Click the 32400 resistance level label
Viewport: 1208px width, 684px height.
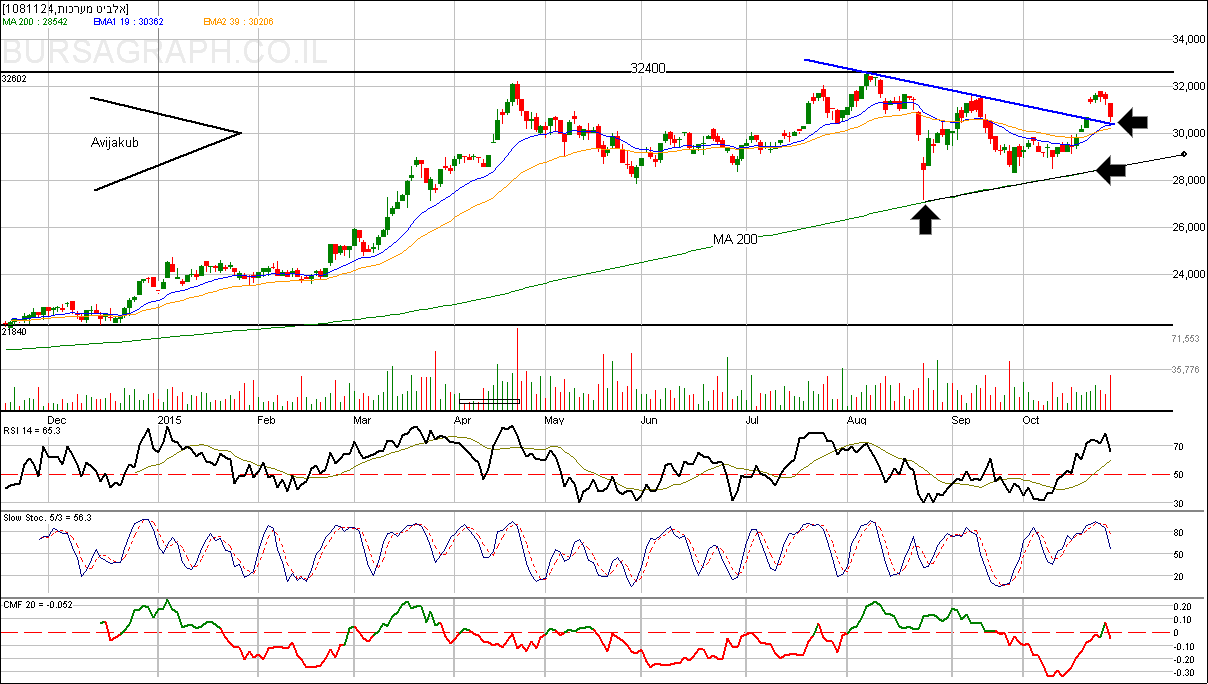tap(648, 69)
